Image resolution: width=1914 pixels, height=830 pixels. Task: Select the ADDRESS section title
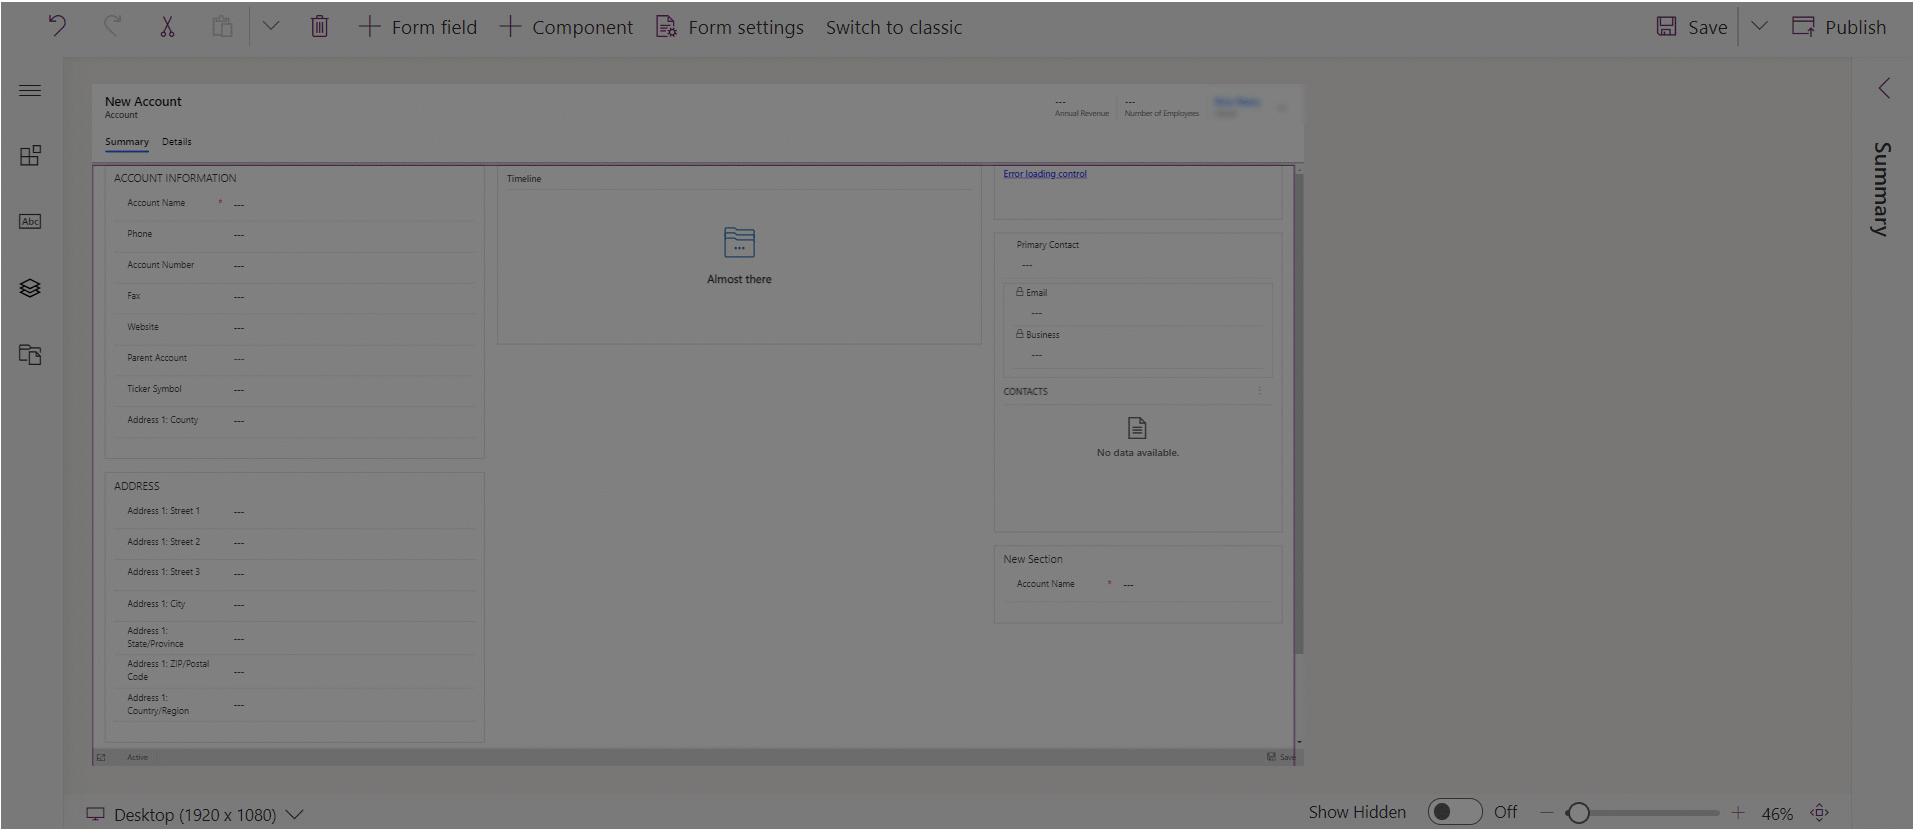click(x=137, y=486)
